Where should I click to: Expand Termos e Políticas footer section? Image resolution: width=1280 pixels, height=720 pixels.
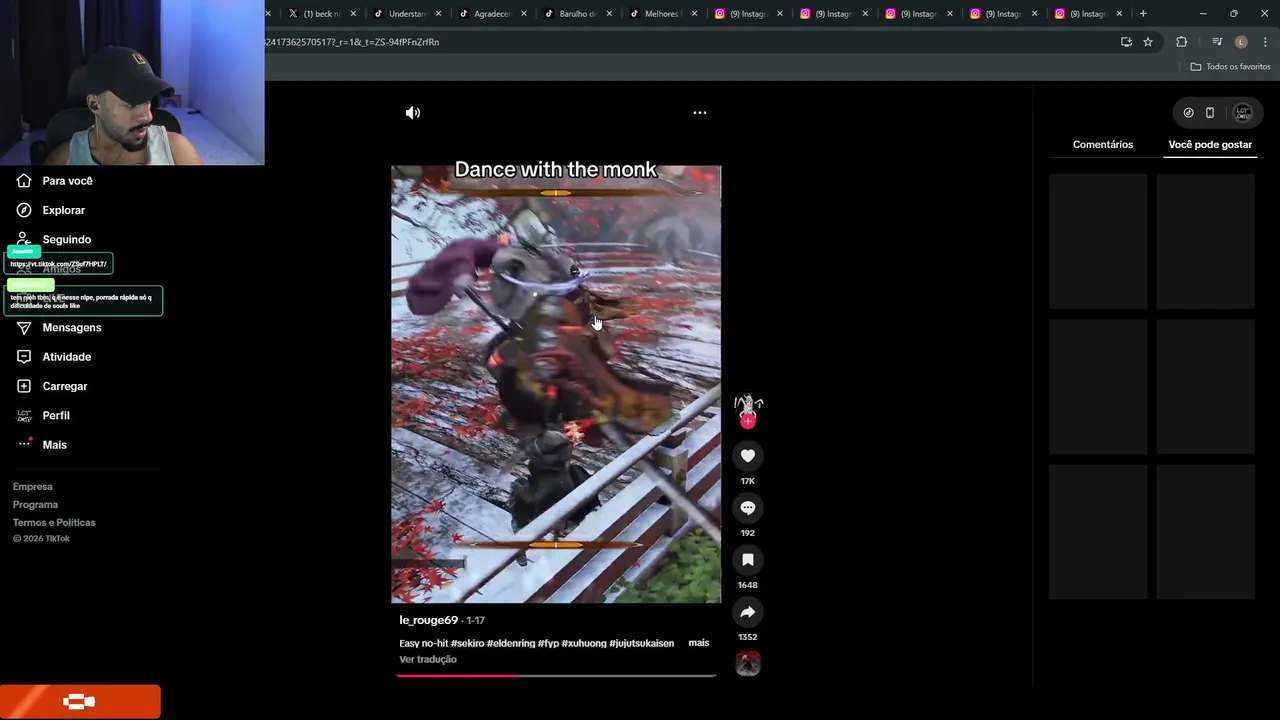click(x=54, y=523)
